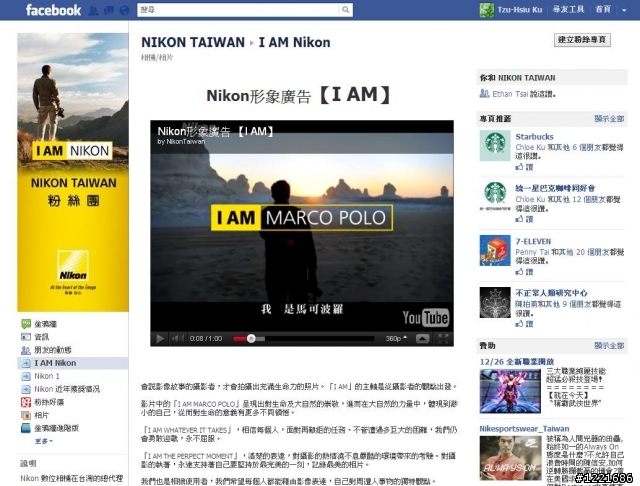Image resolution: width=640 pixels, height=486 pixels.
Task: Click the video expand arrow button
Action: pos(422,338)
